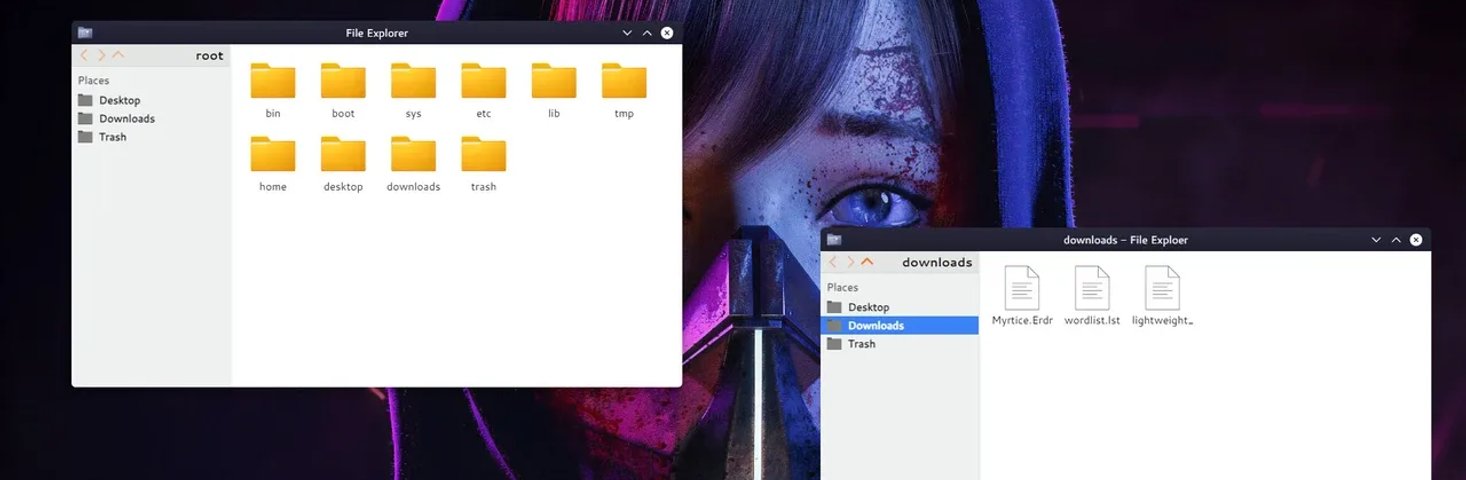Close the downloads File Explorer window
The height and width of the screenshot is (480, 1466).
(x=1416, y=240)
